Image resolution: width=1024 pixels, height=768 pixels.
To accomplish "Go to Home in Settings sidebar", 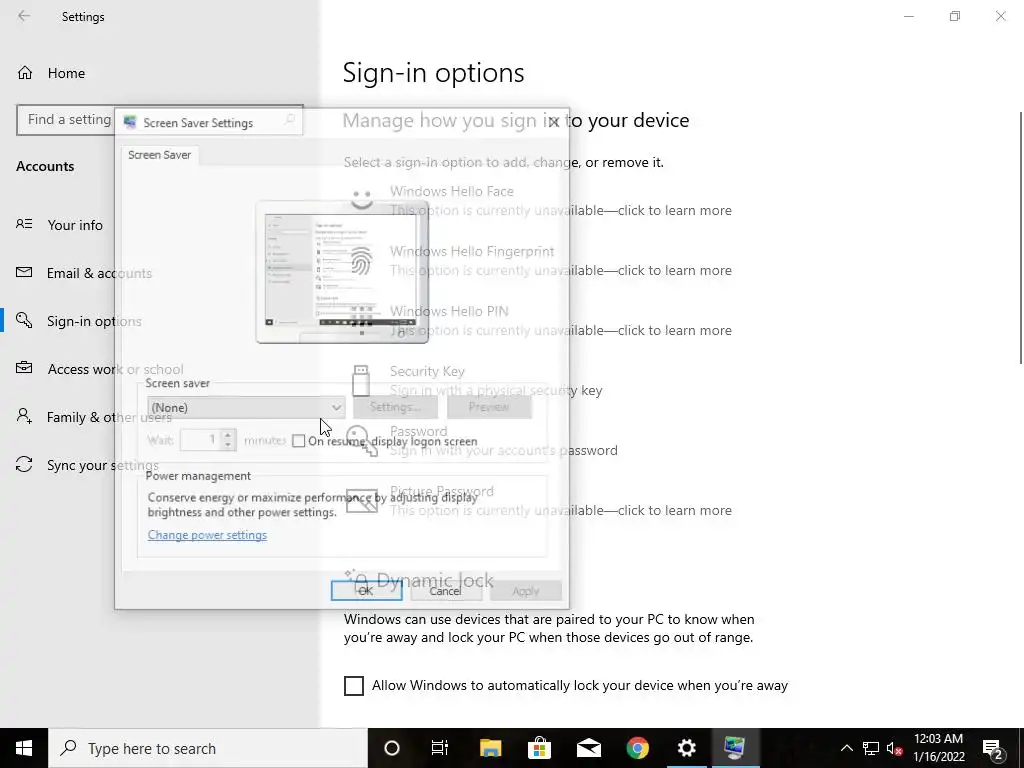I will (66, 73).
